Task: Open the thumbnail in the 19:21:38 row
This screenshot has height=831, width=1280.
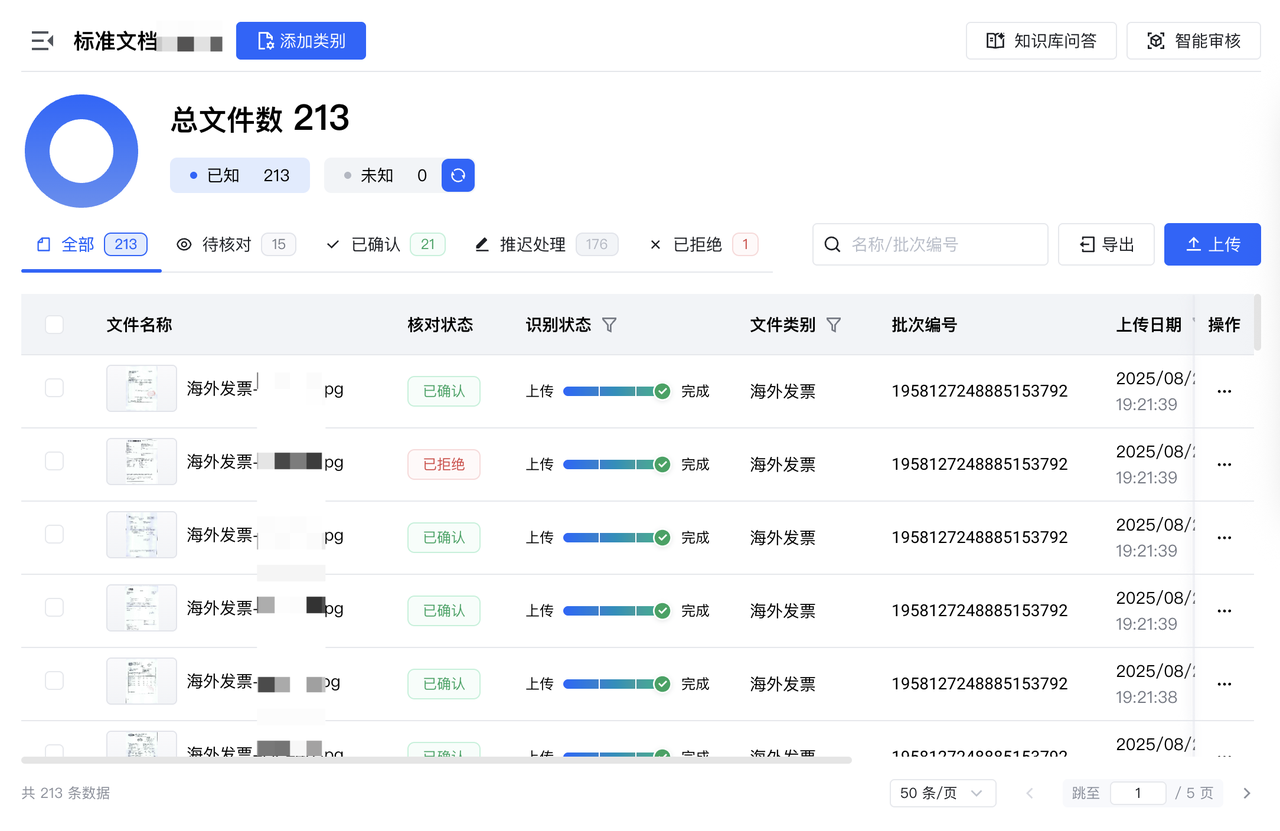Action: click(x=141, y=680)
